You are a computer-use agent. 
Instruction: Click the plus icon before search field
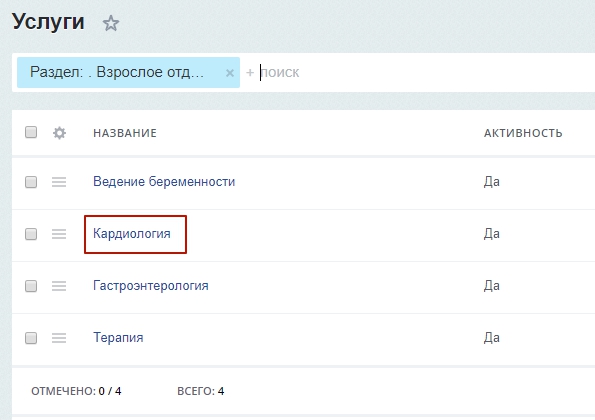click(250, 72)
